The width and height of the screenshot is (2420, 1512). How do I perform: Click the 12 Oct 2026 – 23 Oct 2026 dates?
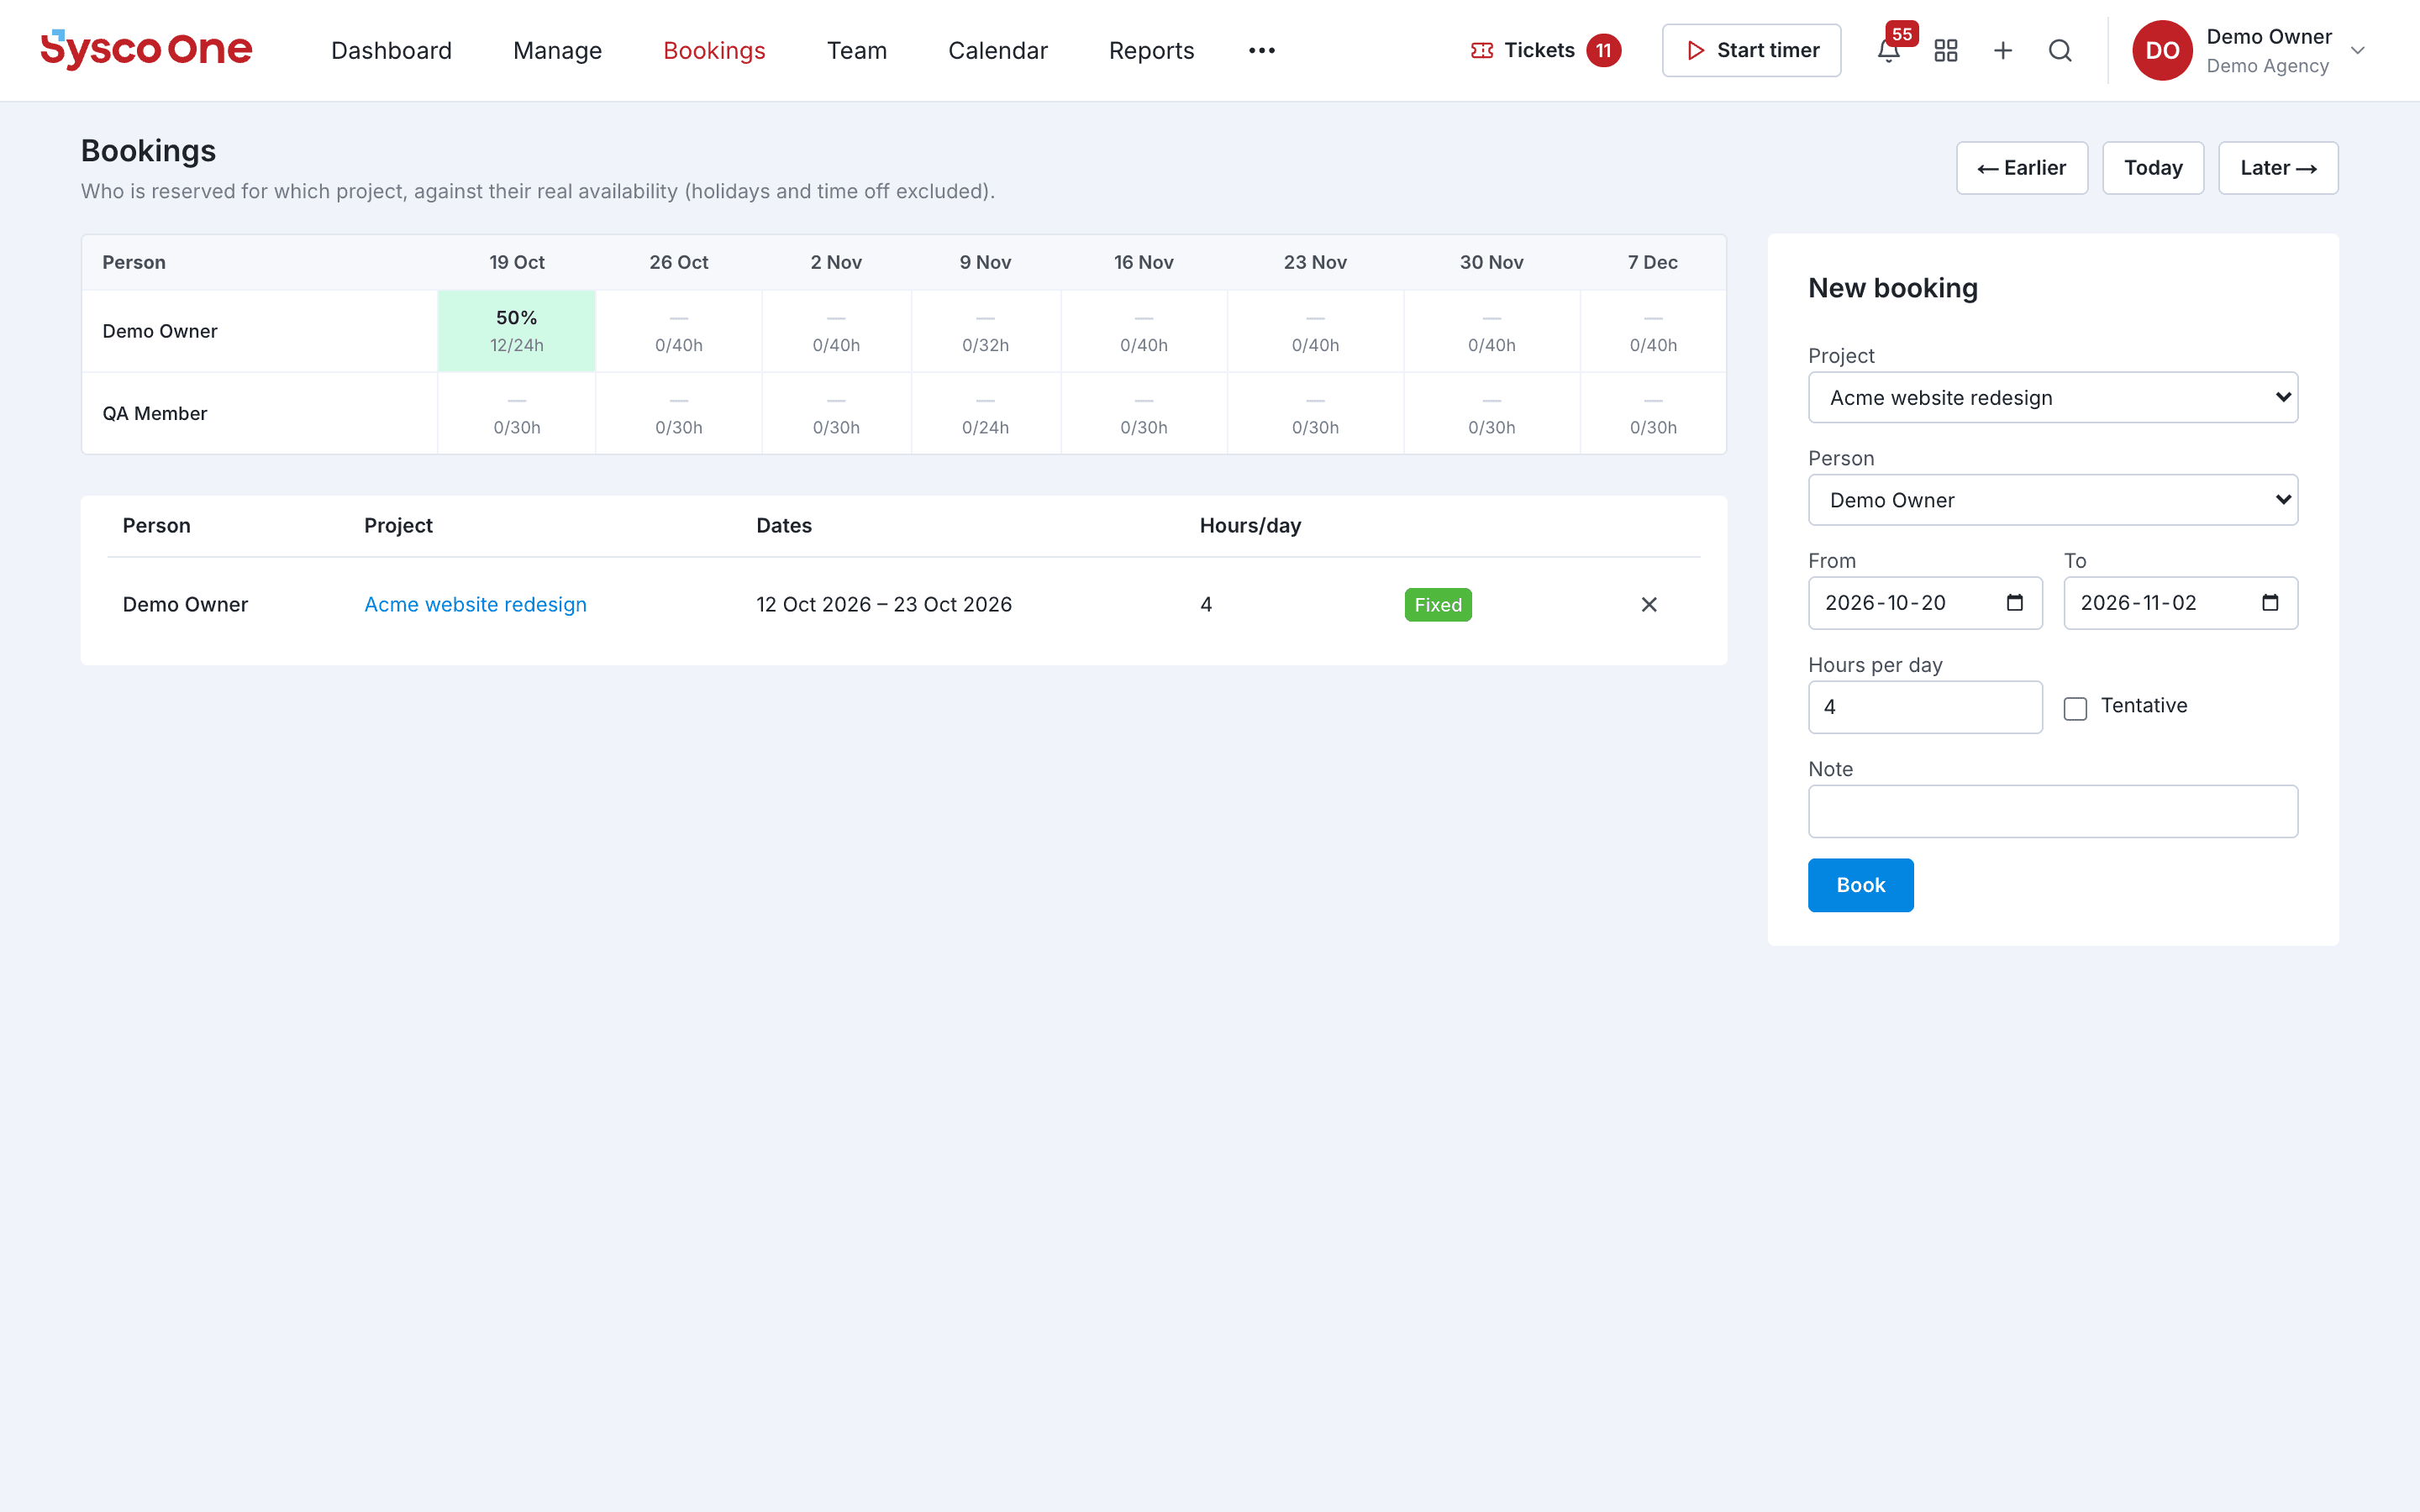(883, 604)
